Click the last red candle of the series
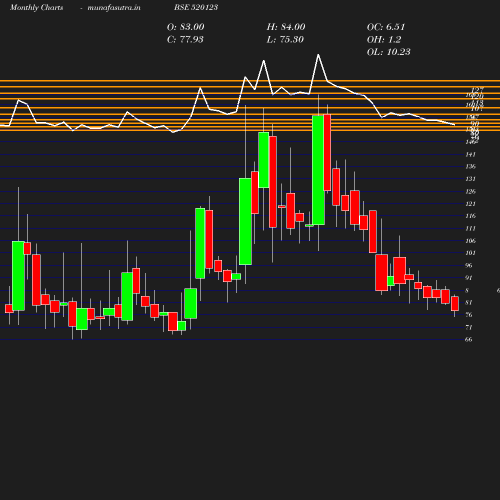 click(x=455, y=304)
